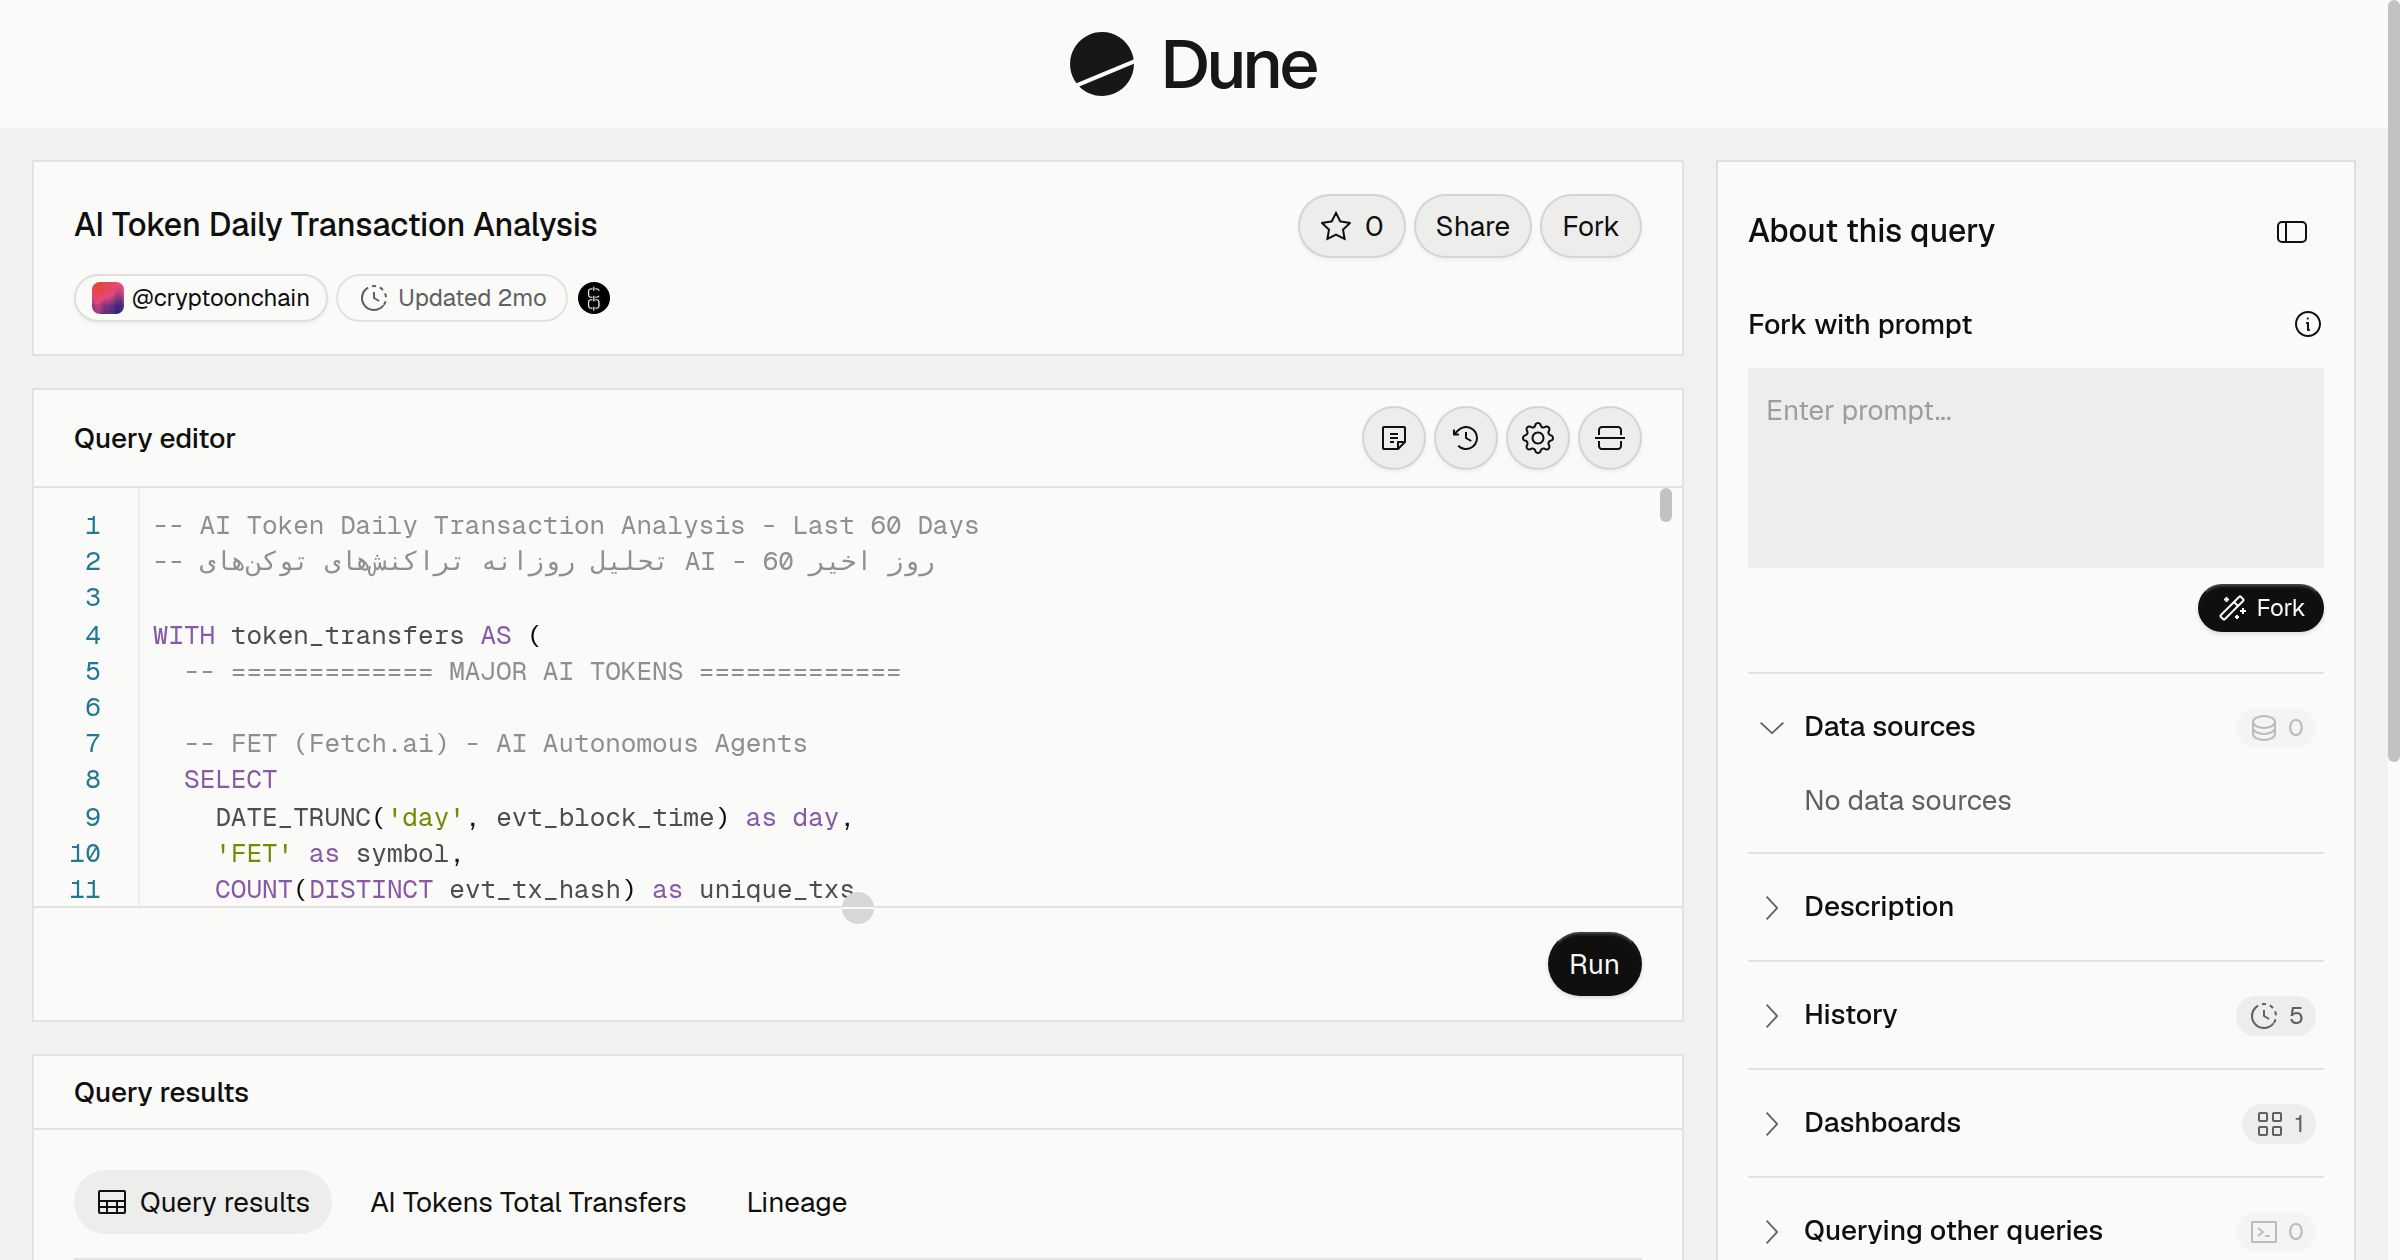Image resolution: width=2400 pixels, height=1260 pixels.
Task: Click Querying other queries count badge
Action: [2276, 1231]
